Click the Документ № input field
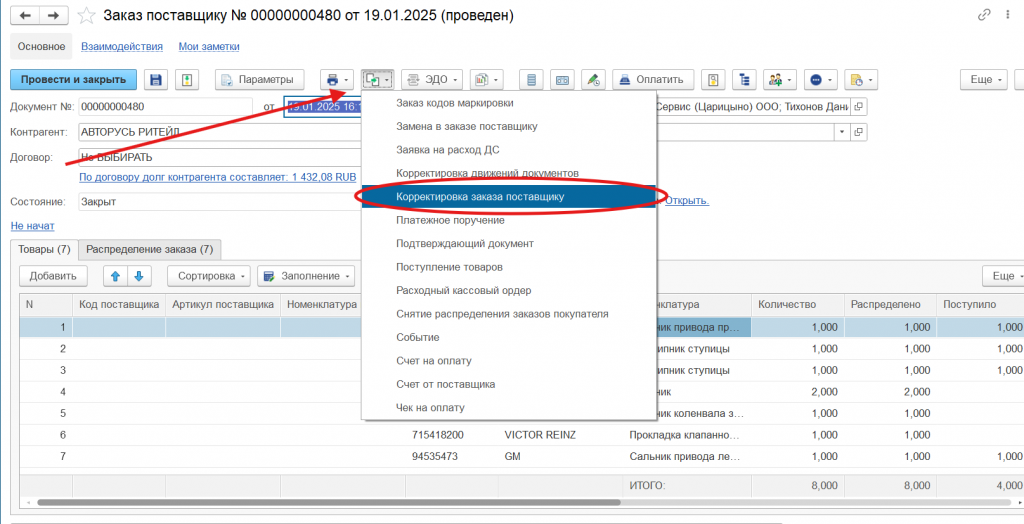The width and height of the screenshot is (1024, 524). point(165,107)
